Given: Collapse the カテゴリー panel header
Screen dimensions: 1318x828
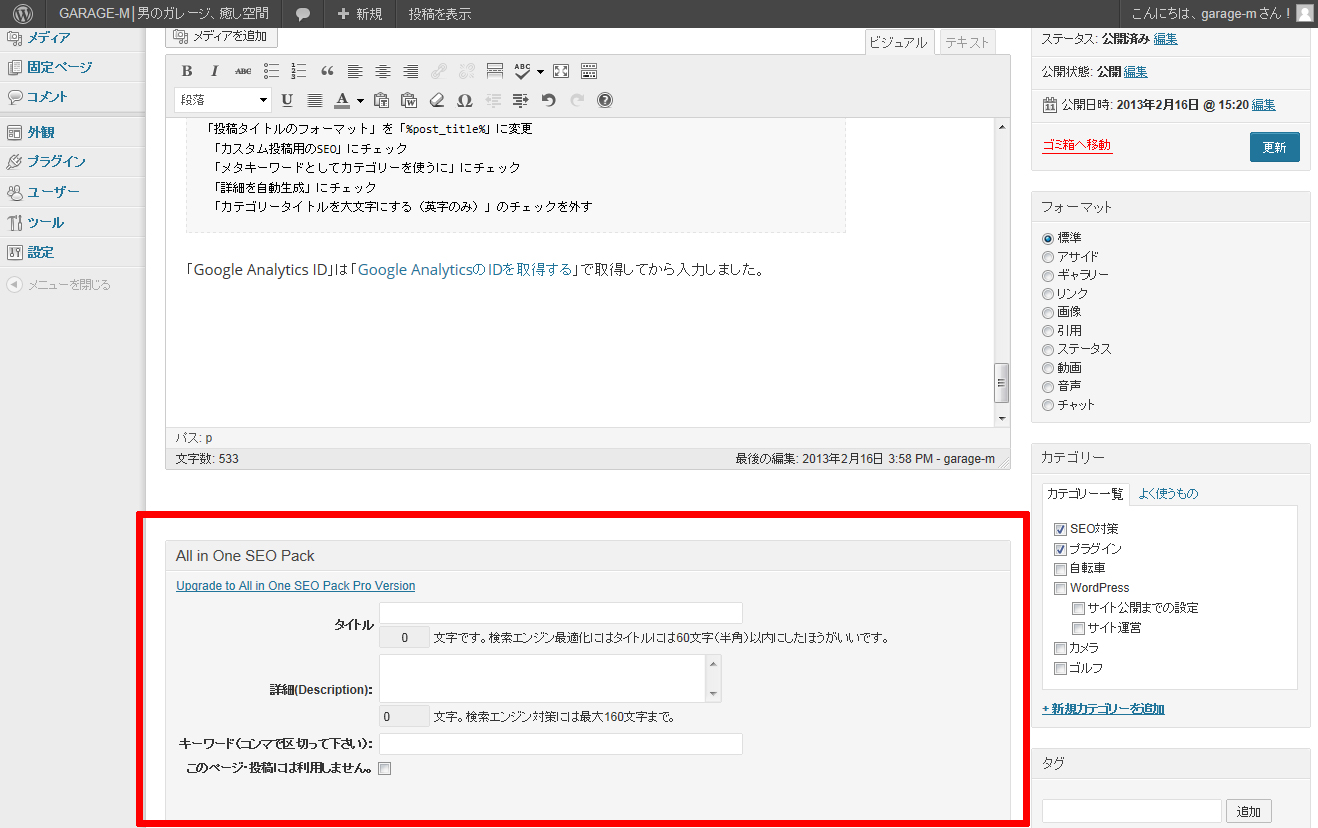Looking at the screenshot, I should point(1170,458).
